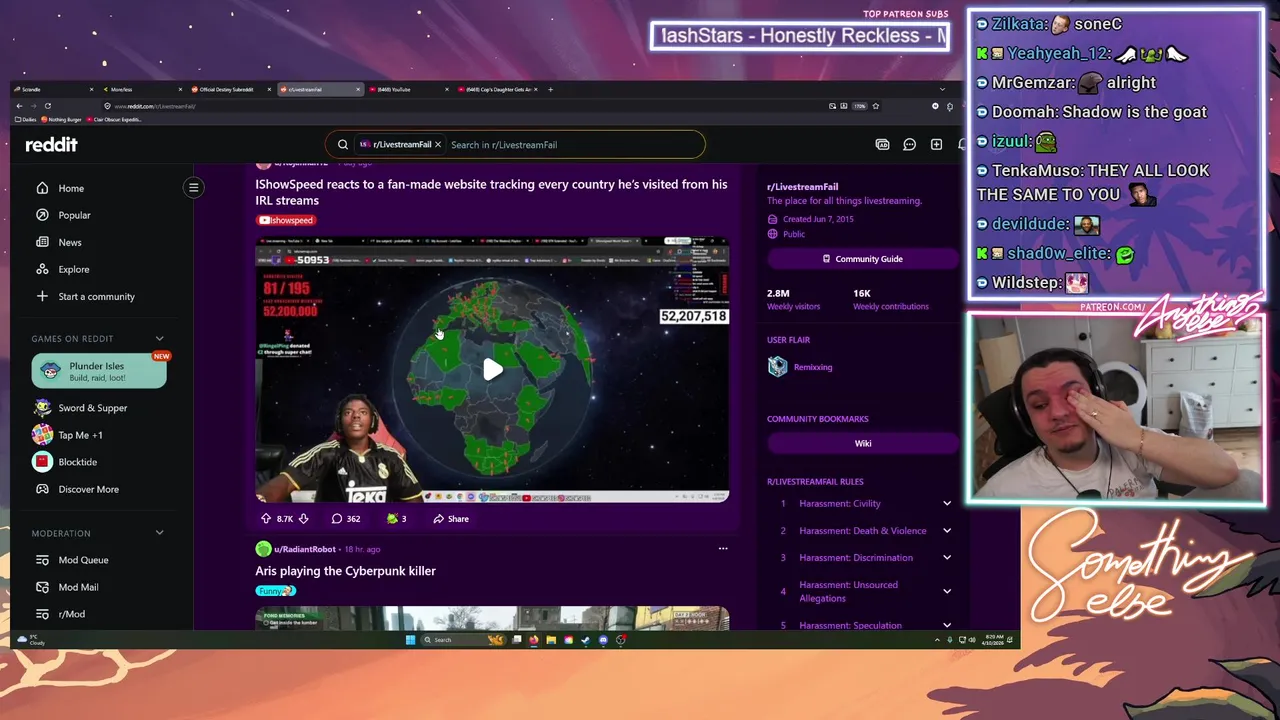Click the Remixxing user flair

(x=812, y=367)
